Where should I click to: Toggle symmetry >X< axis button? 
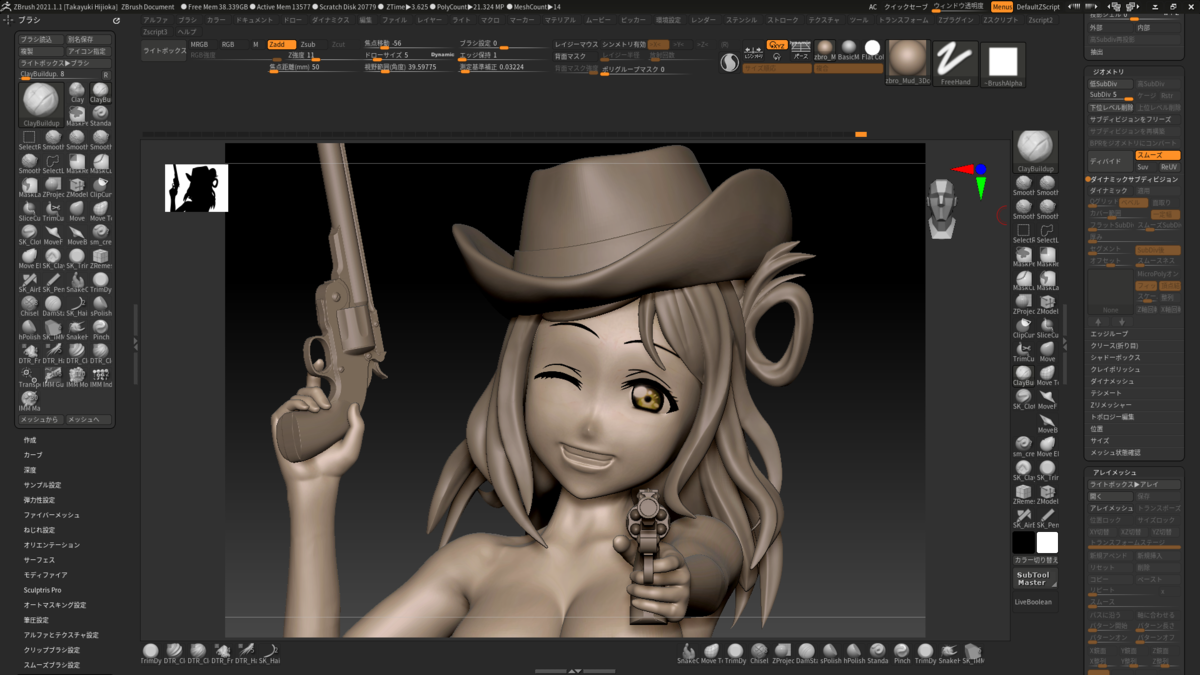[x=658, y=44]
